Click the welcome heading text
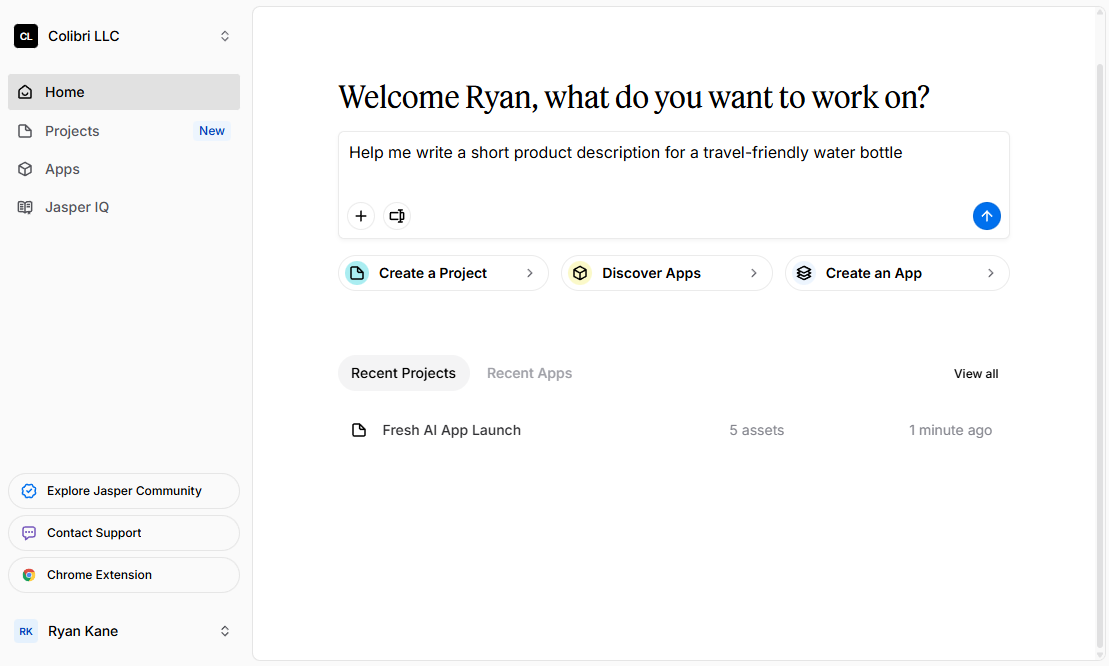The height and width of the screenshot is (666, 1109). [634, 98]
